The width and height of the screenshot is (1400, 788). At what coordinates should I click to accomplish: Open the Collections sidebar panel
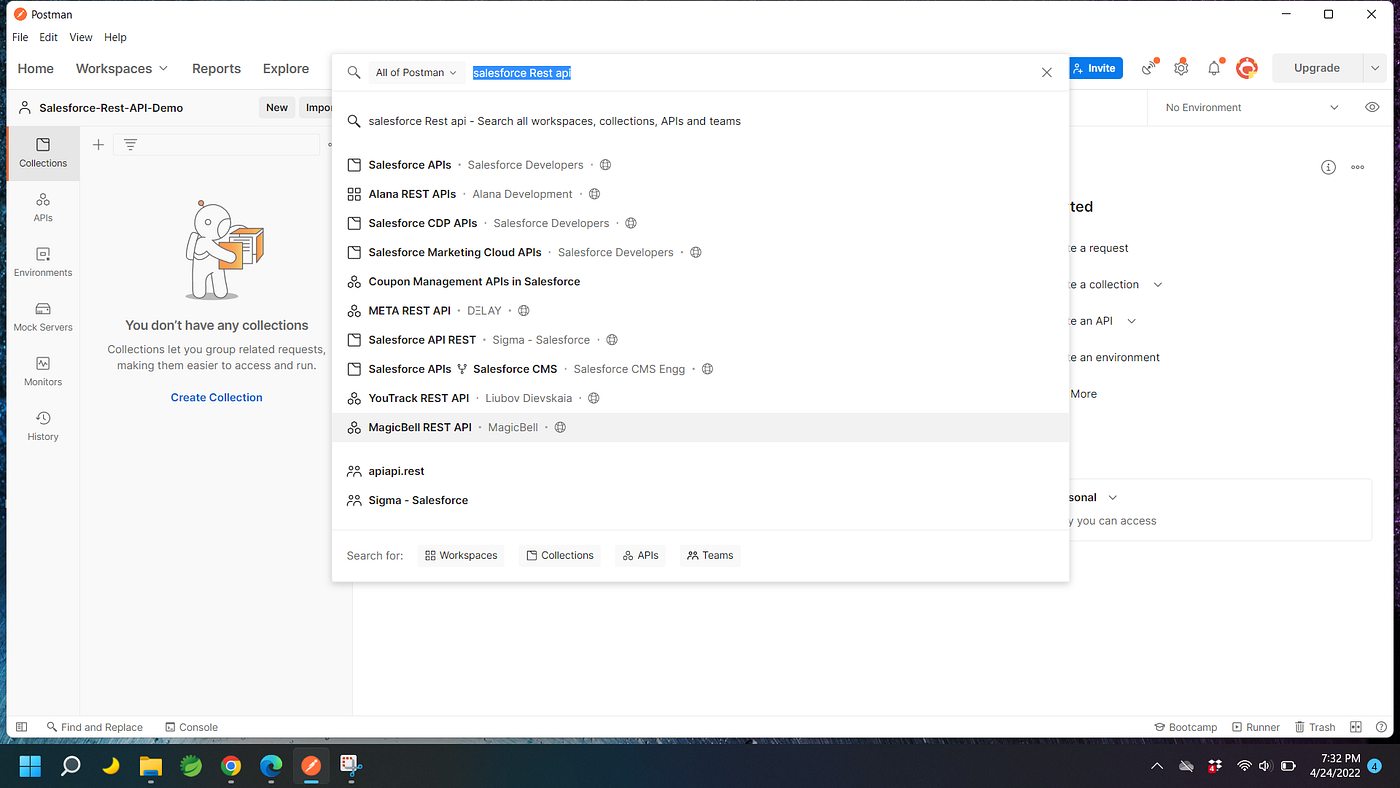click(x=42, y=153)
